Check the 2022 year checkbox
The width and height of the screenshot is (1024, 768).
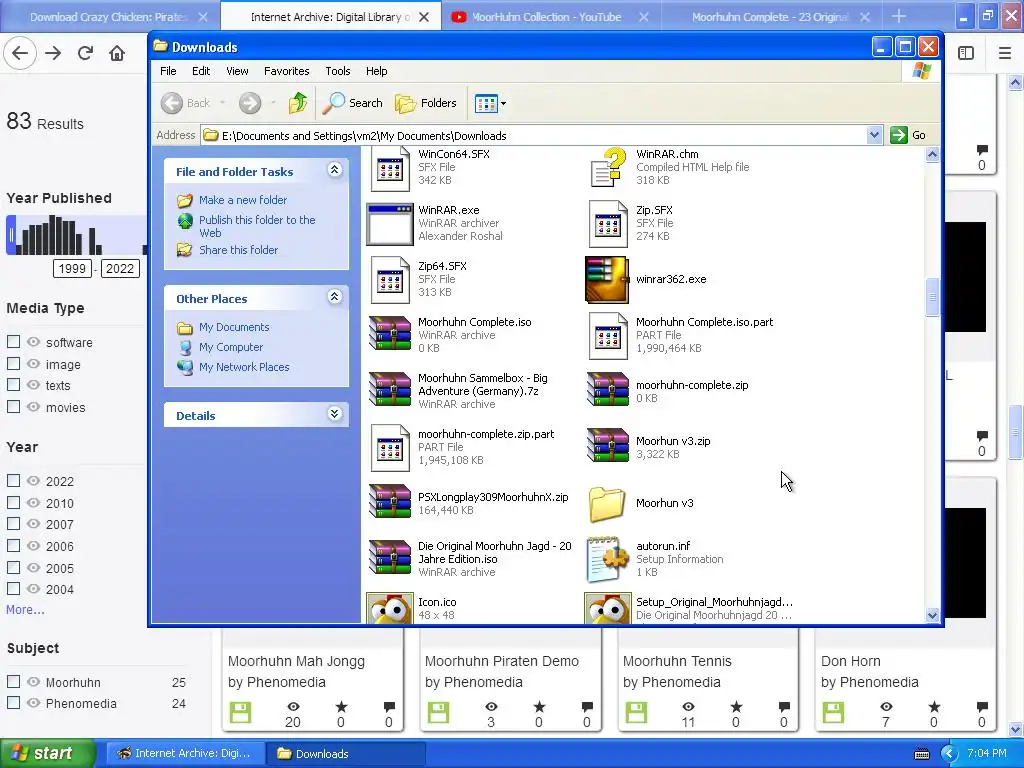[13, 481]
